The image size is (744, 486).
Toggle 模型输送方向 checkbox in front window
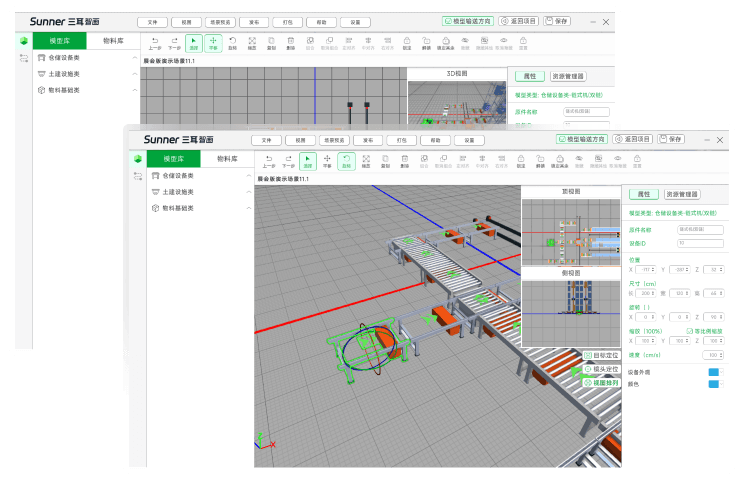point(562,140)
